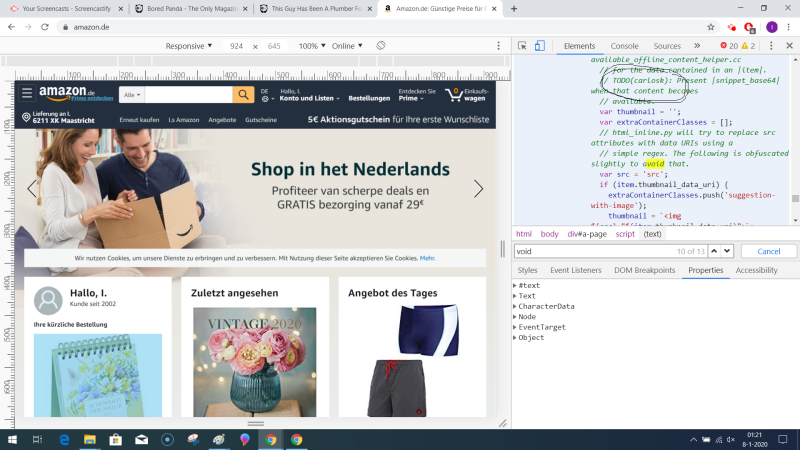Go to previous carousel slide arrow
This screenshot has width=800, height=450.
pos(32,189)
